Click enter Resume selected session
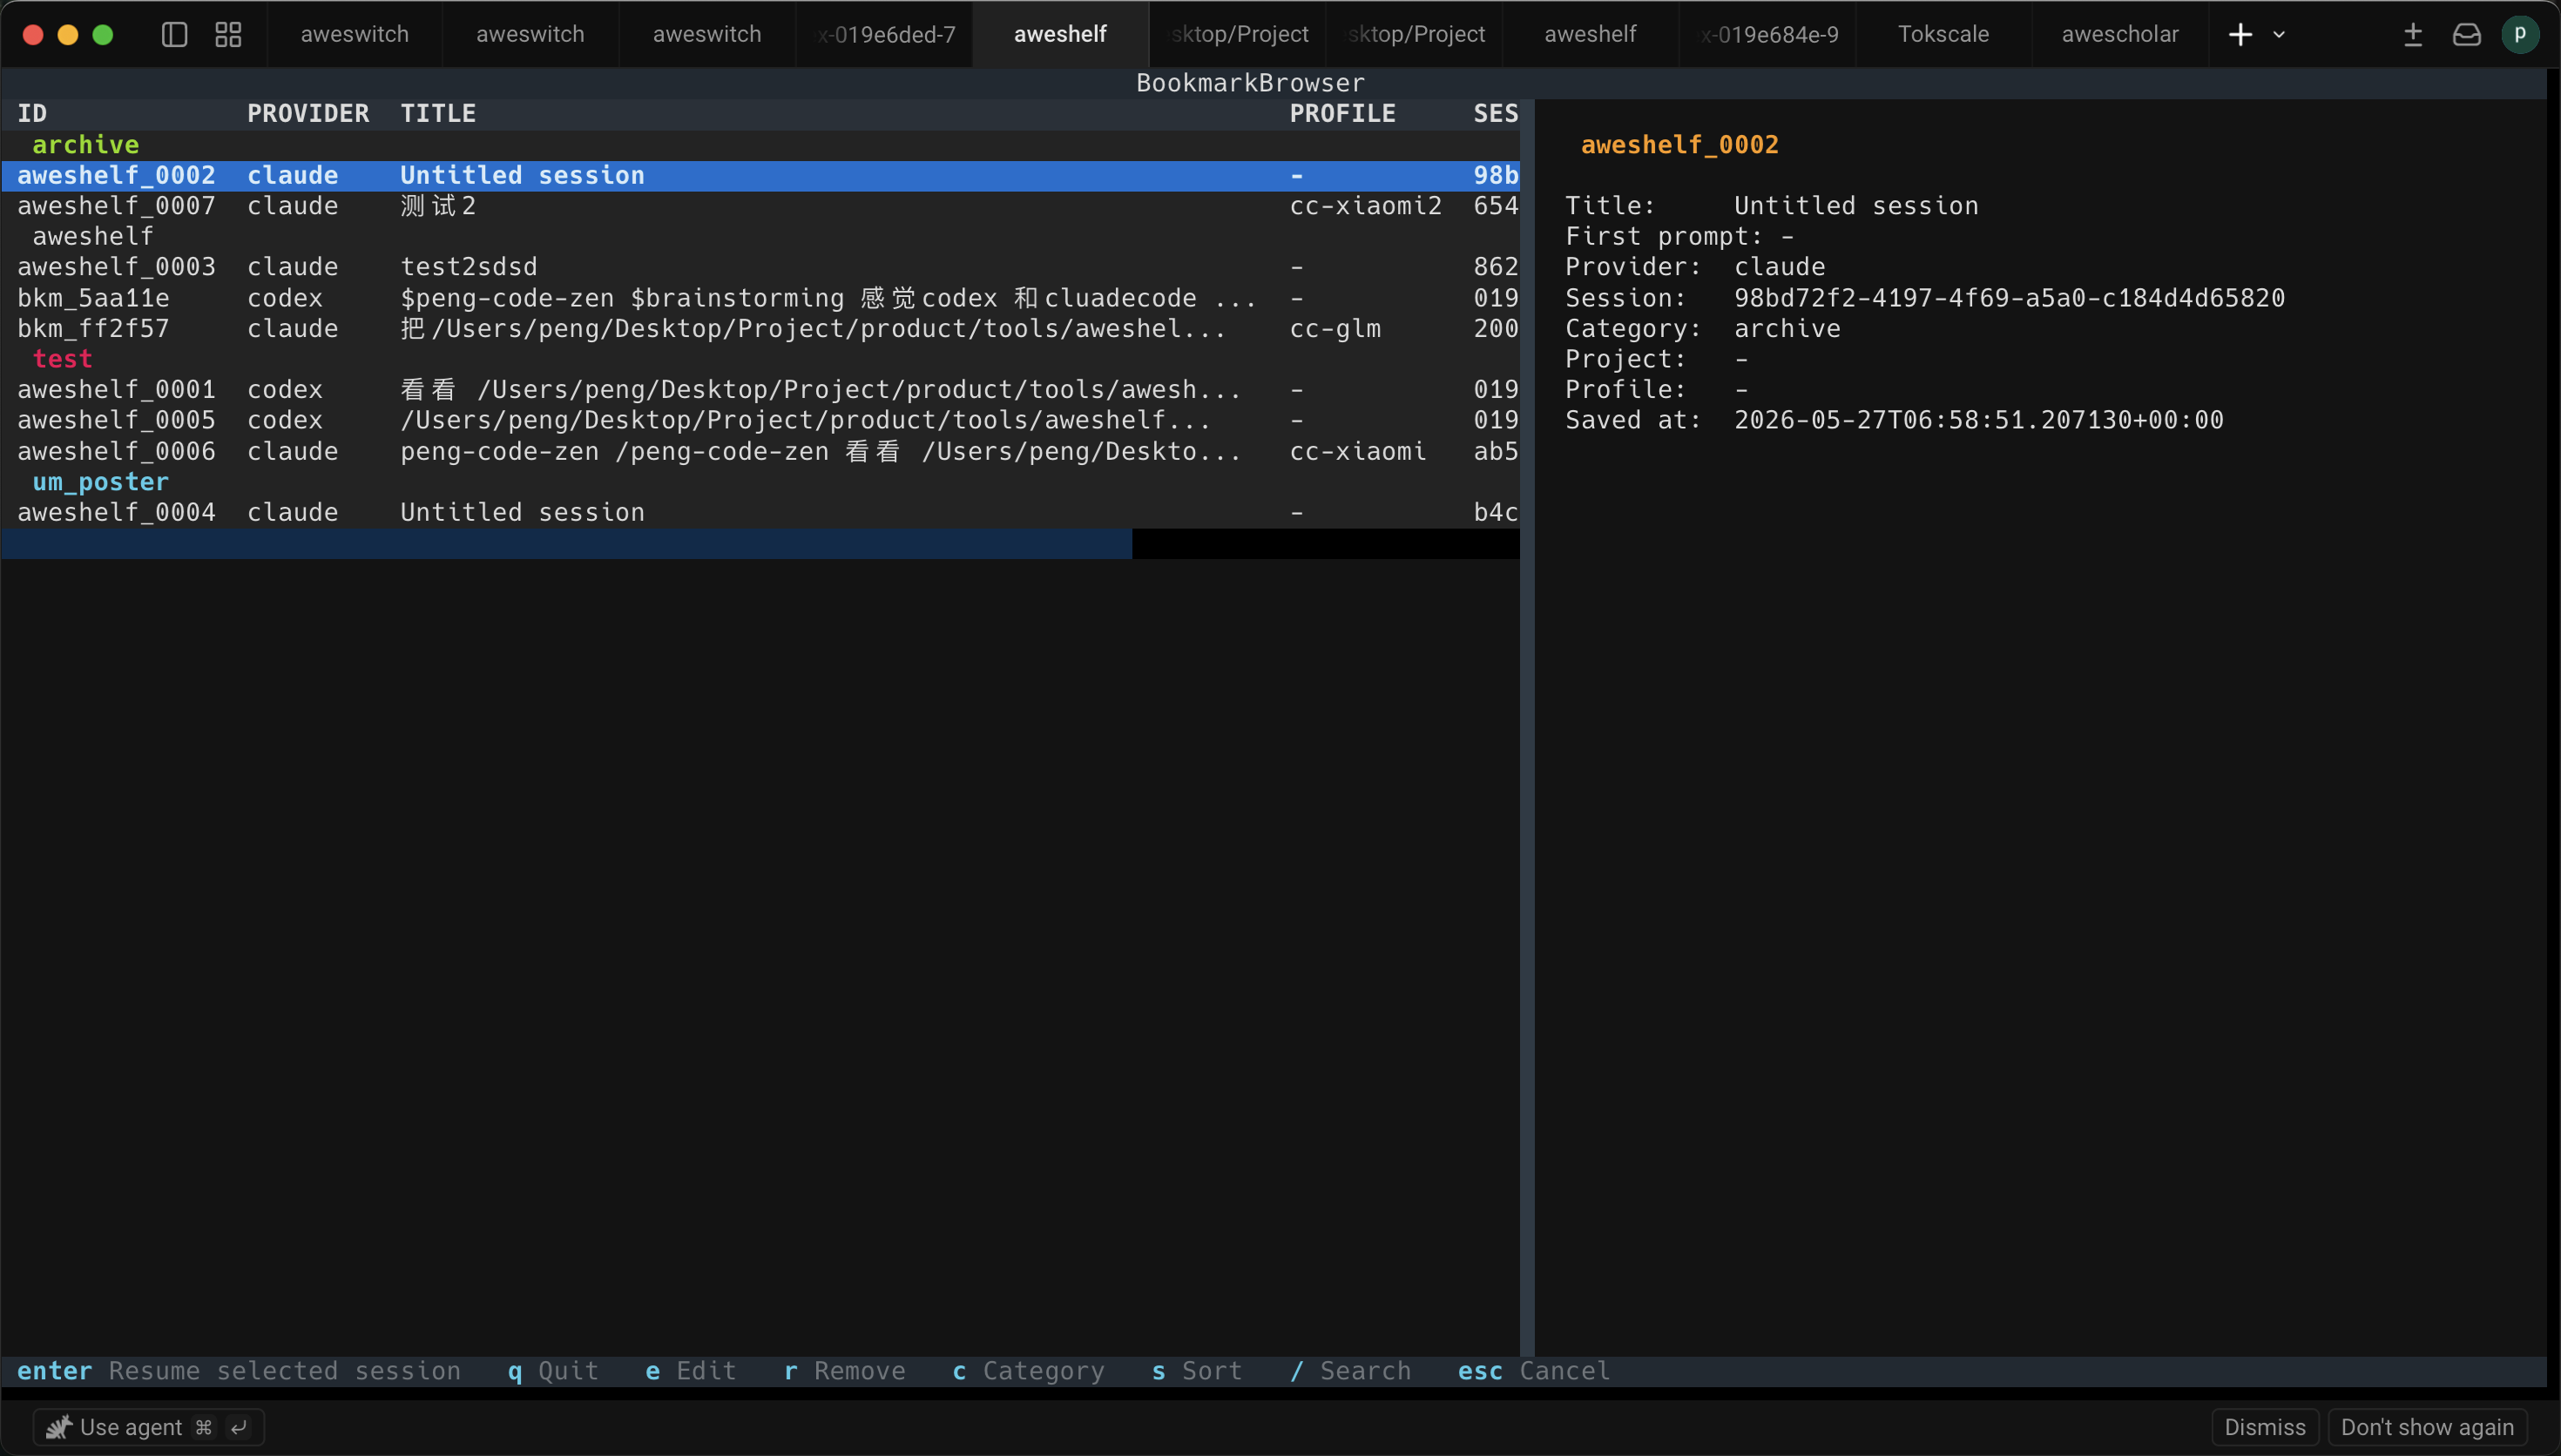Image resolution: width=2561 pixels, height=1456 pixels. 239,1371
